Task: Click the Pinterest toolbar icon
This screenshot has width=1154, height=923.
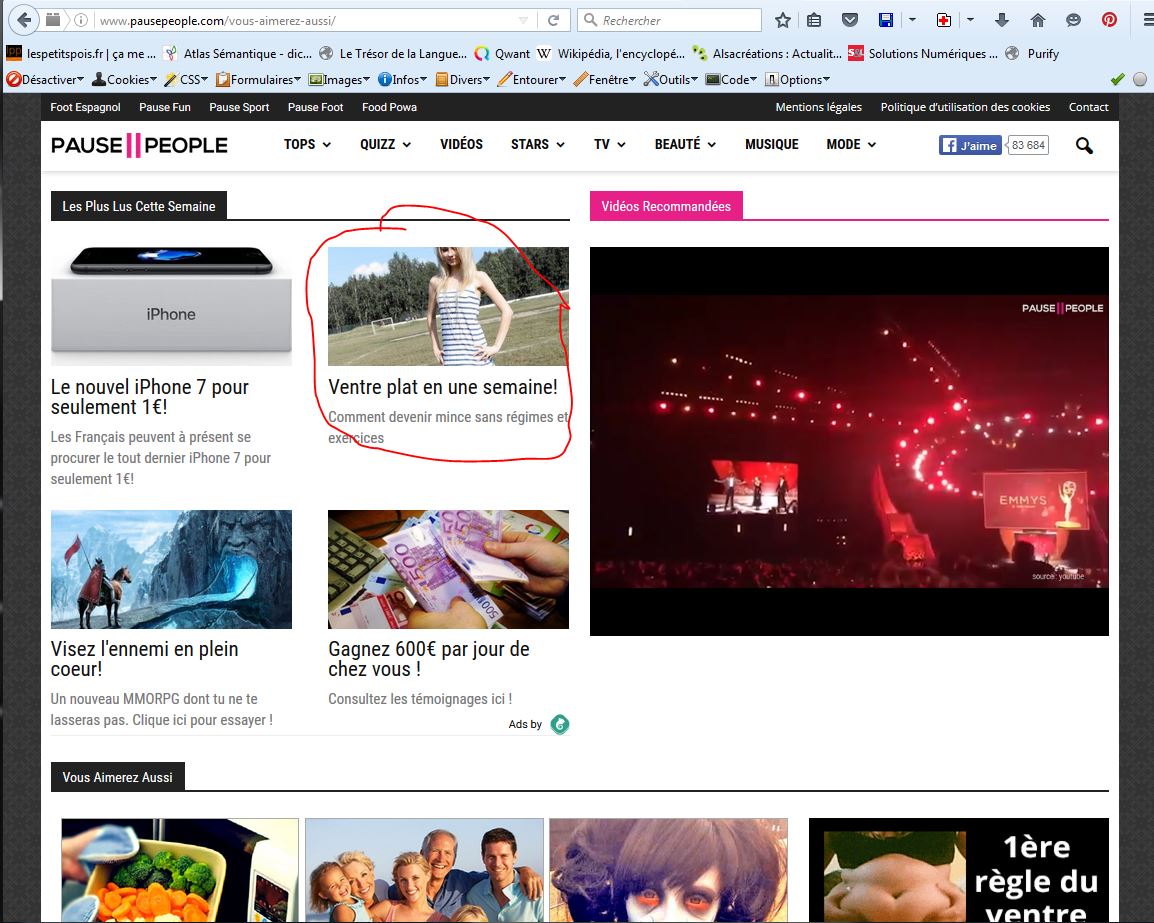Action: pos(1109,20)
